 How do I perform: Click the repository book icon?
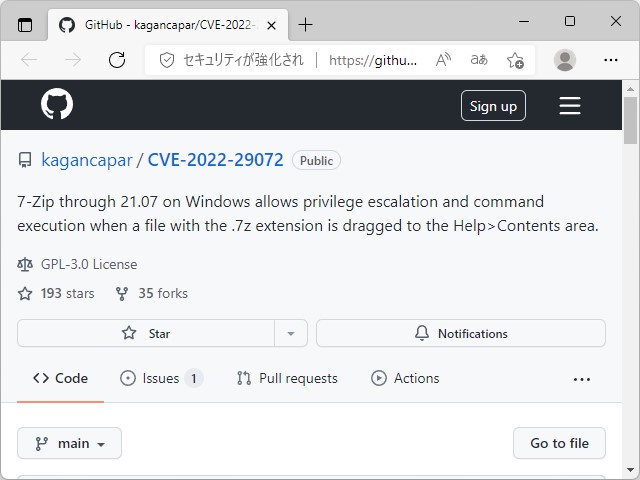coord(25,160)
